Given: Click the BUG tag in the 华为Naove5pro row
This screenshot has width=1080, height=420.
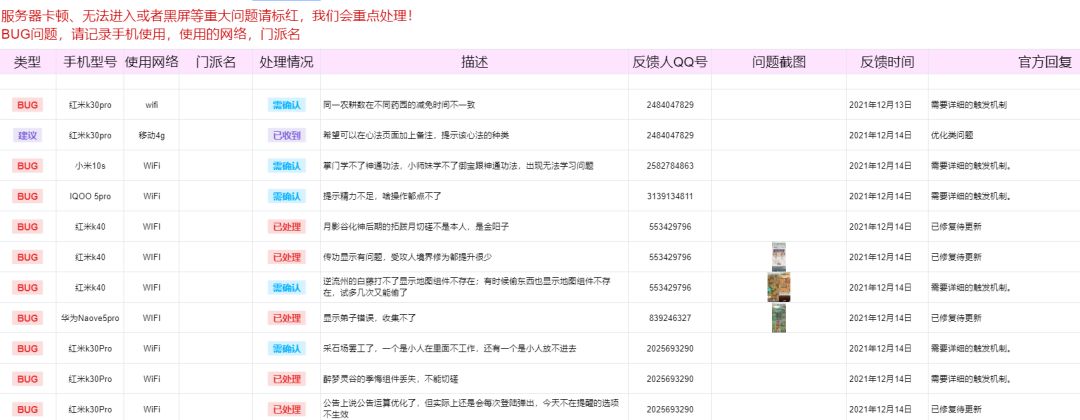Looking at the screenshot, I should [x=28, y=318].
